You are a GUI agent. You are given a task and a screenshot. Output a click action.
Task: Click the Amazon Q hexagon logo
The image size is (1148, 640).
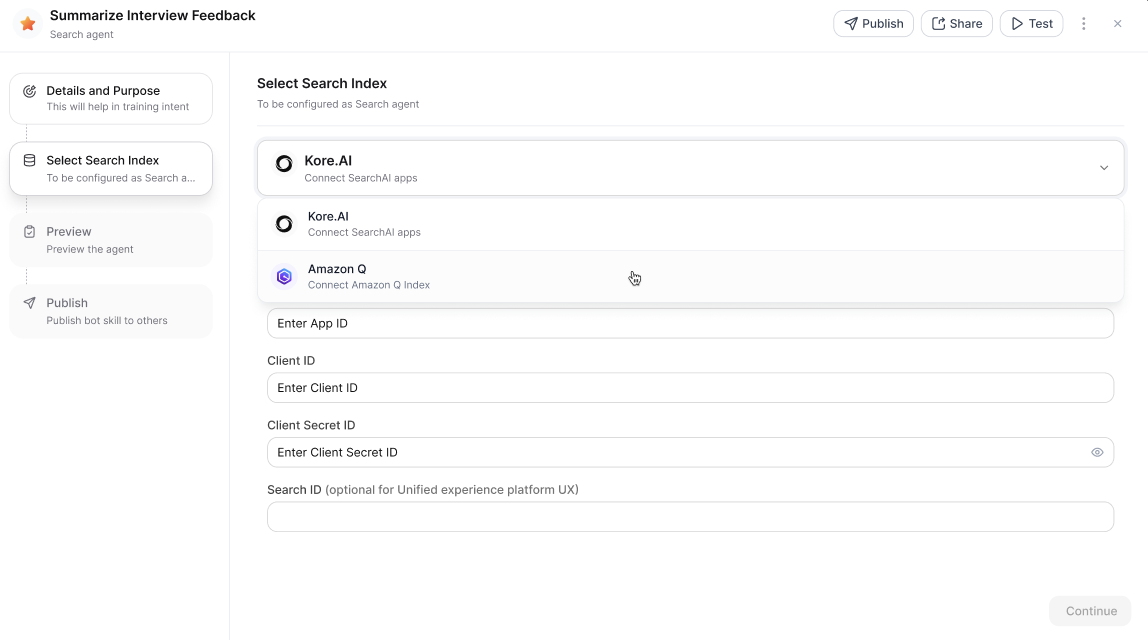click(x=284, y=277)
